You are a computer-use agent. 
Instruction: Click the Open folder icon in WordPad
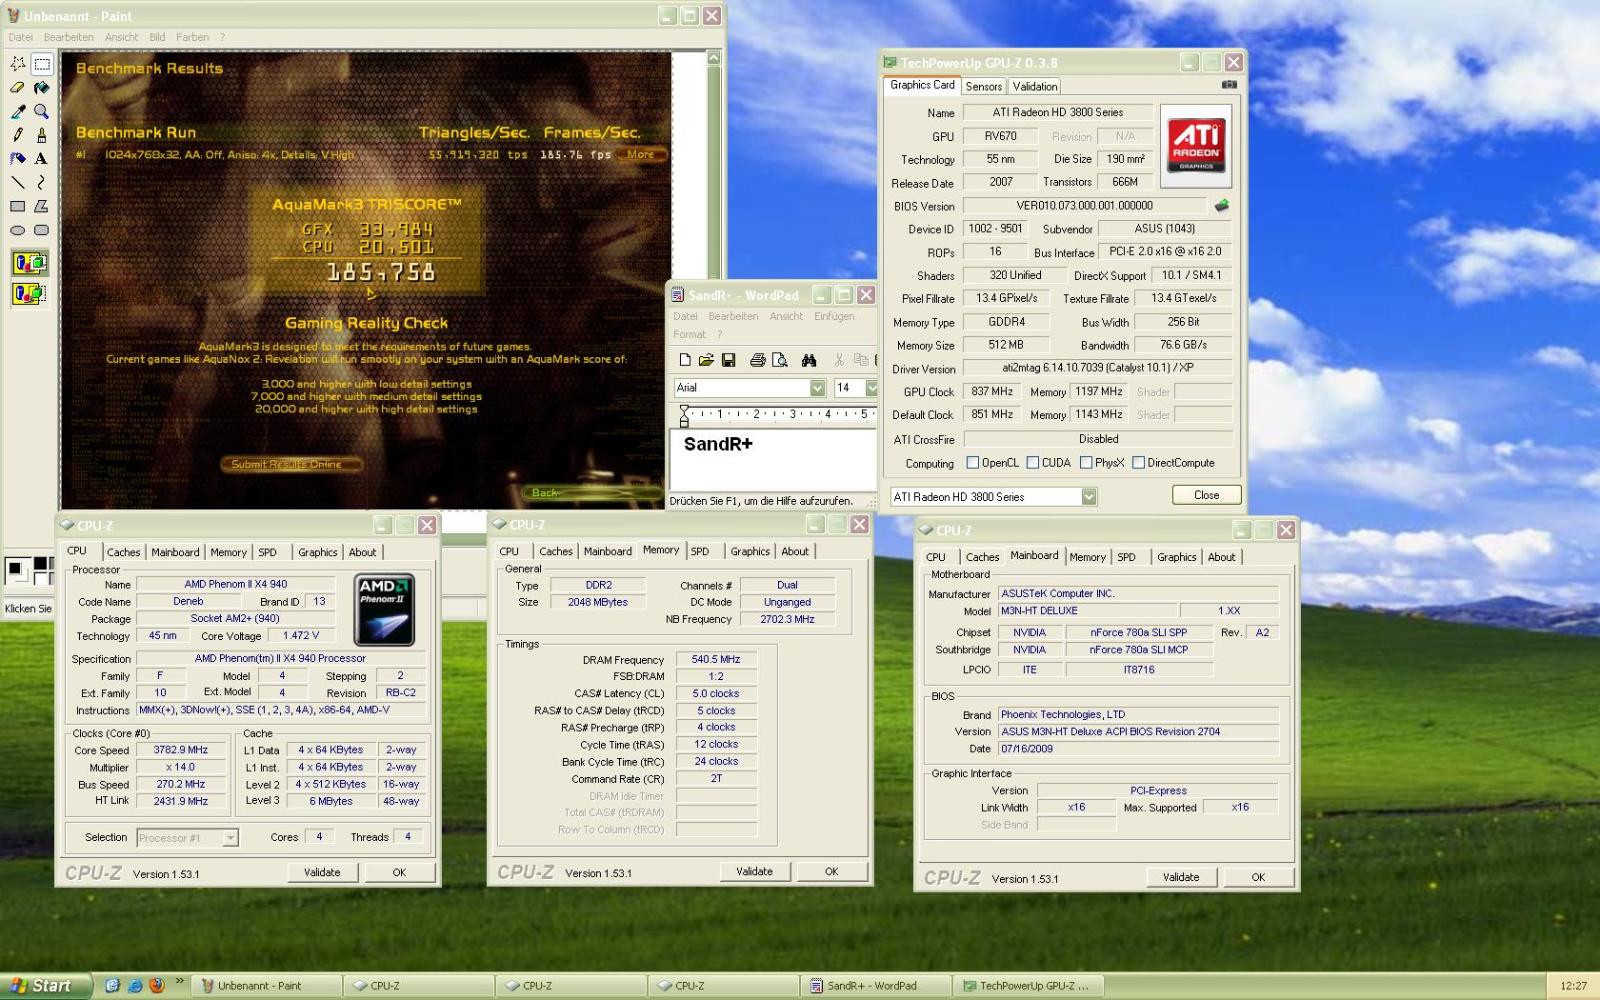pos(706,360)
